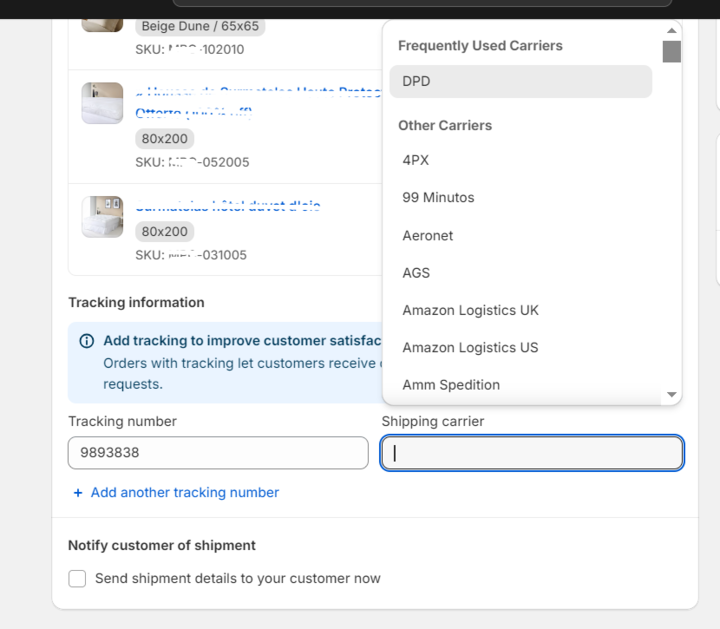
Task: Open product thumbnail for SKU ending 052005
Action: (102, 103)
